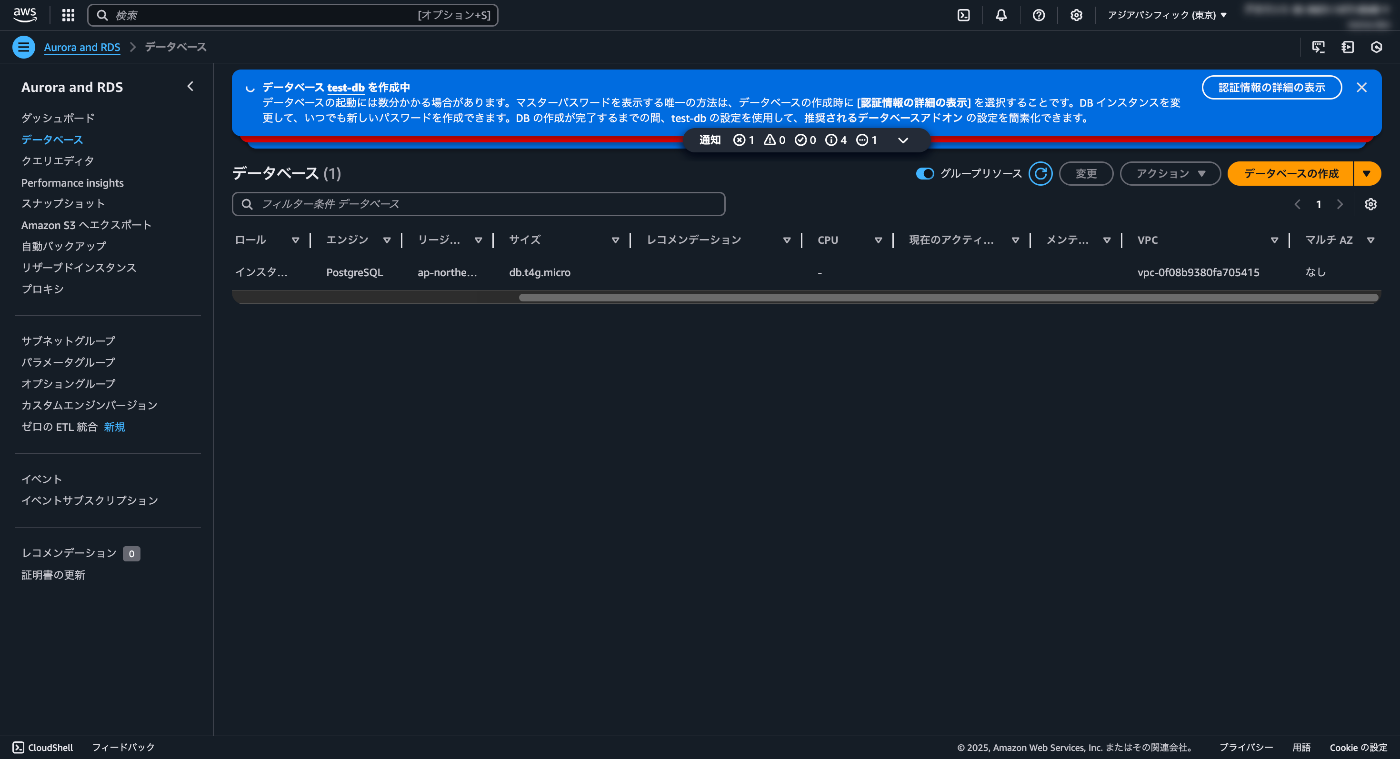Sort by VPC column

coord(1275,240)
